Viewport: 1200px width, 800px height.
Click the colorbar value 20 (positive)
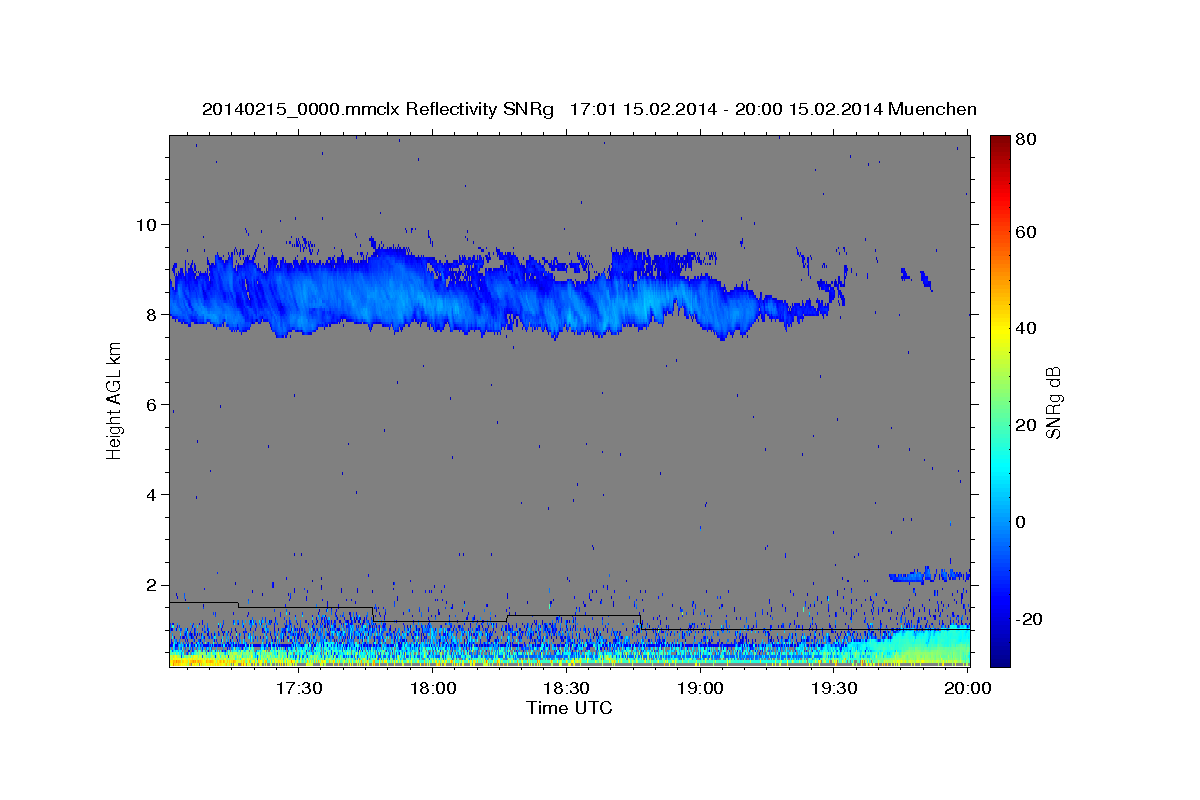[1025, 425]
